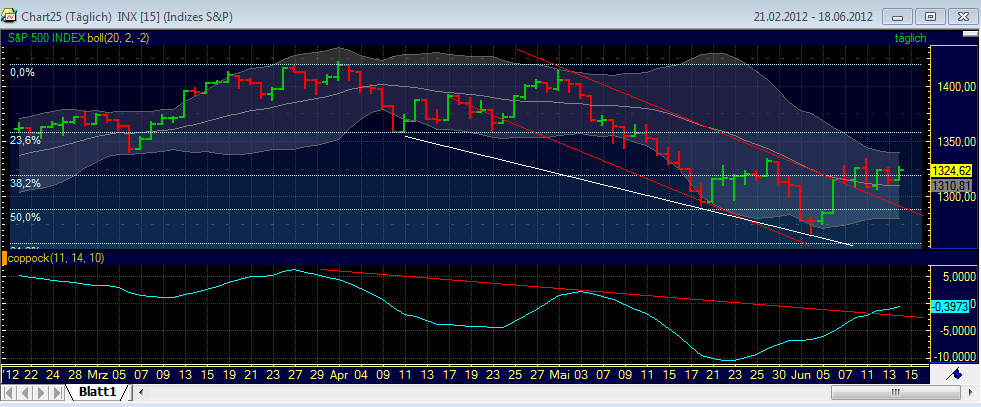Image resolution: width=981 pixels, height=407 pixels.
Task: Click the 50,0% Fibonacci level label
Action: (x=26, y=218)
